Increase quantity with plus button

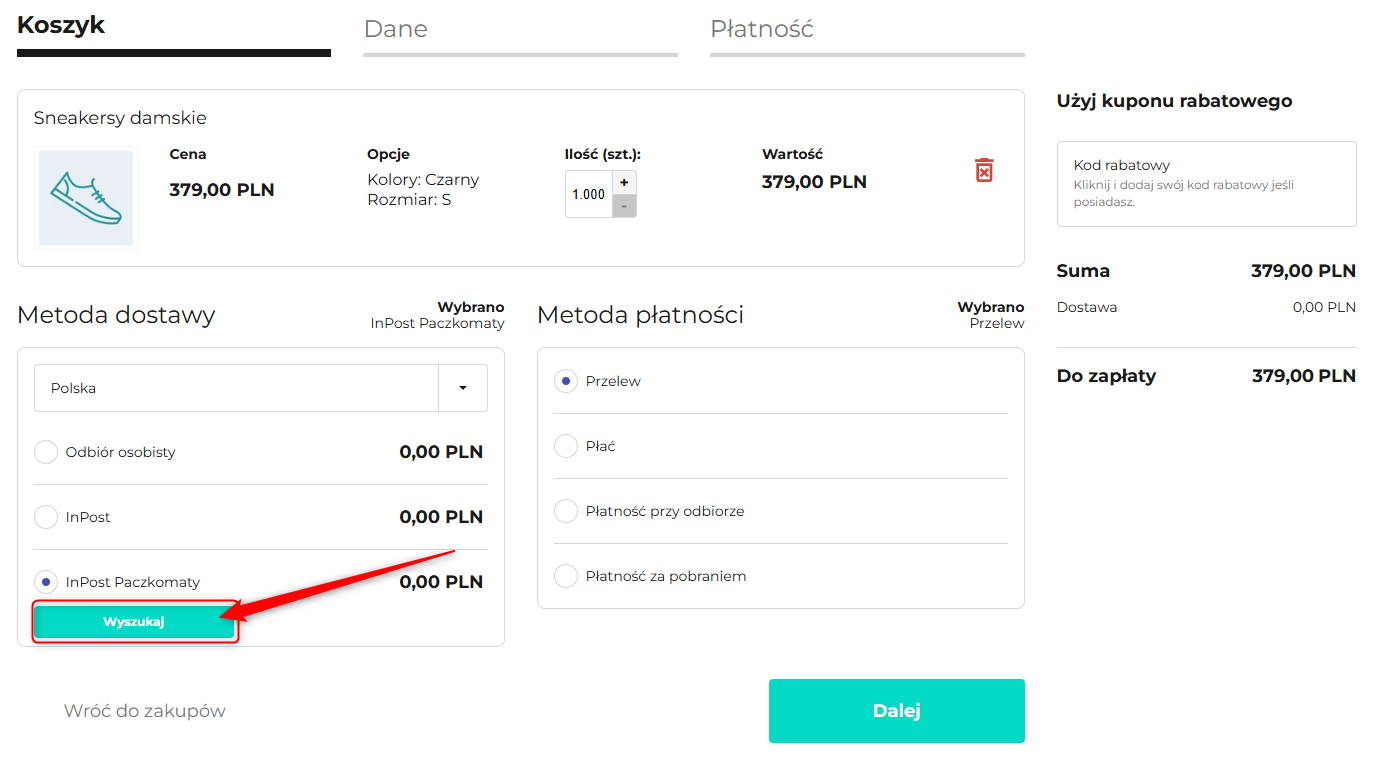tap(624, 182)
